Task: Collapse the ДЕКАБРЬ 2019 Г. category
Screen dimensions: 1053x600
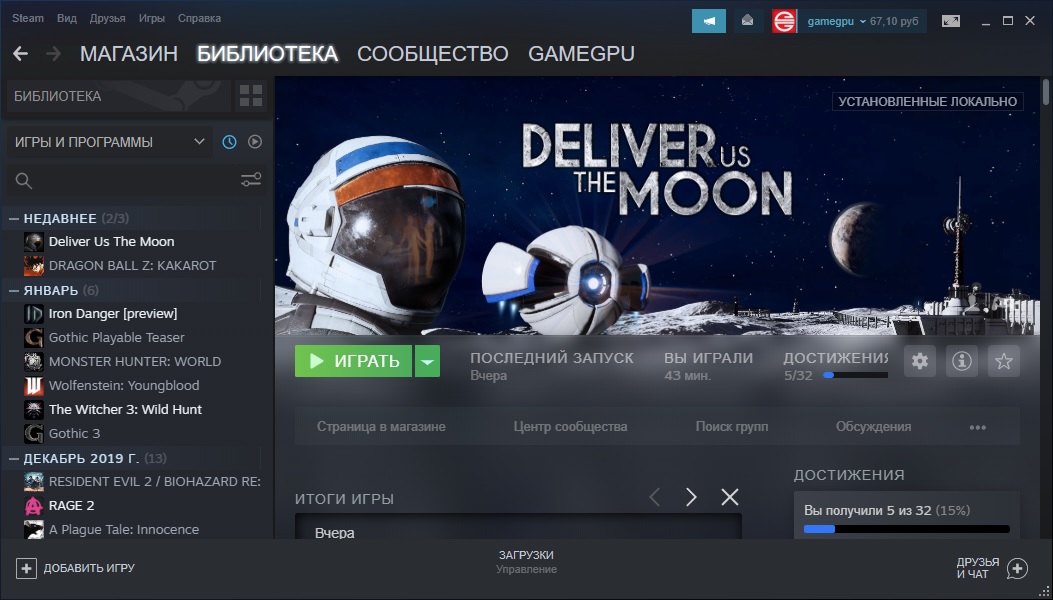Action: 13,458
